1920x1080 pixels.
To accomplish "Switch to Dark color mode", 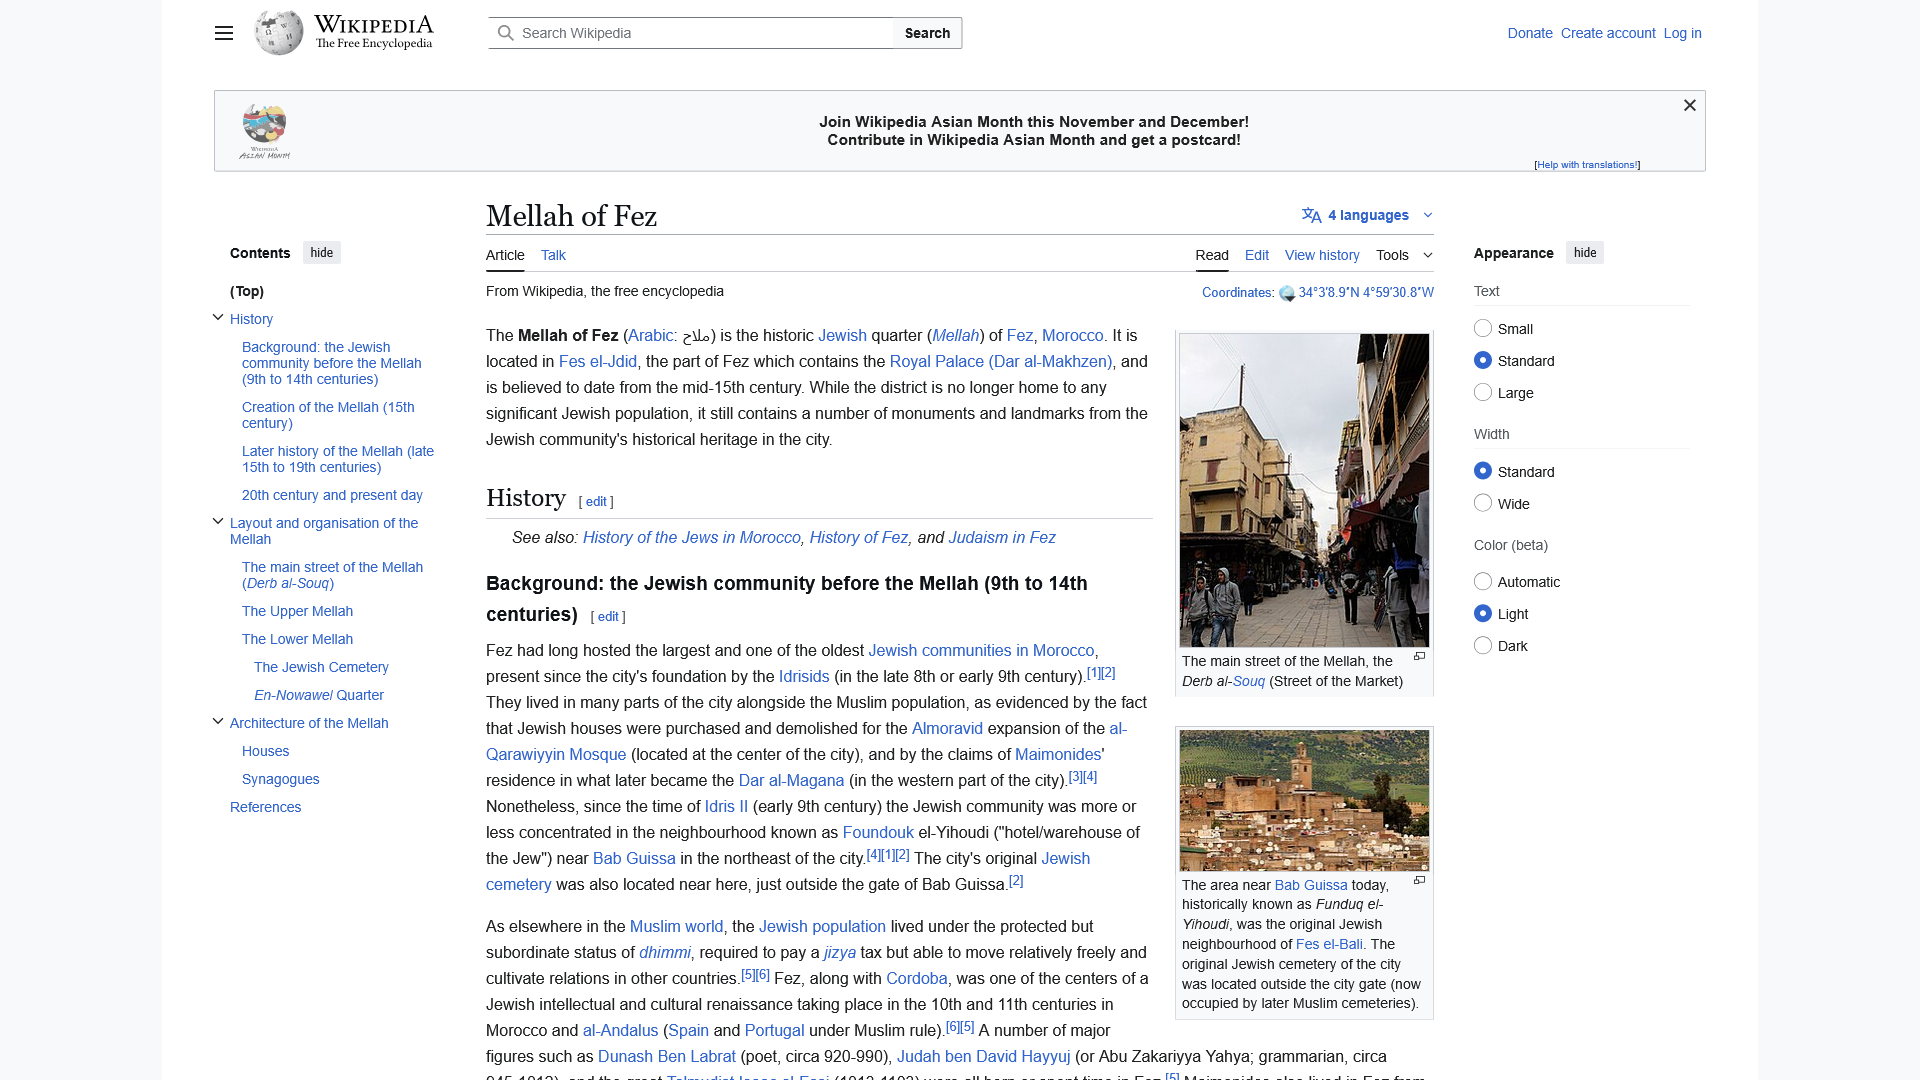I will point(1483,645).
